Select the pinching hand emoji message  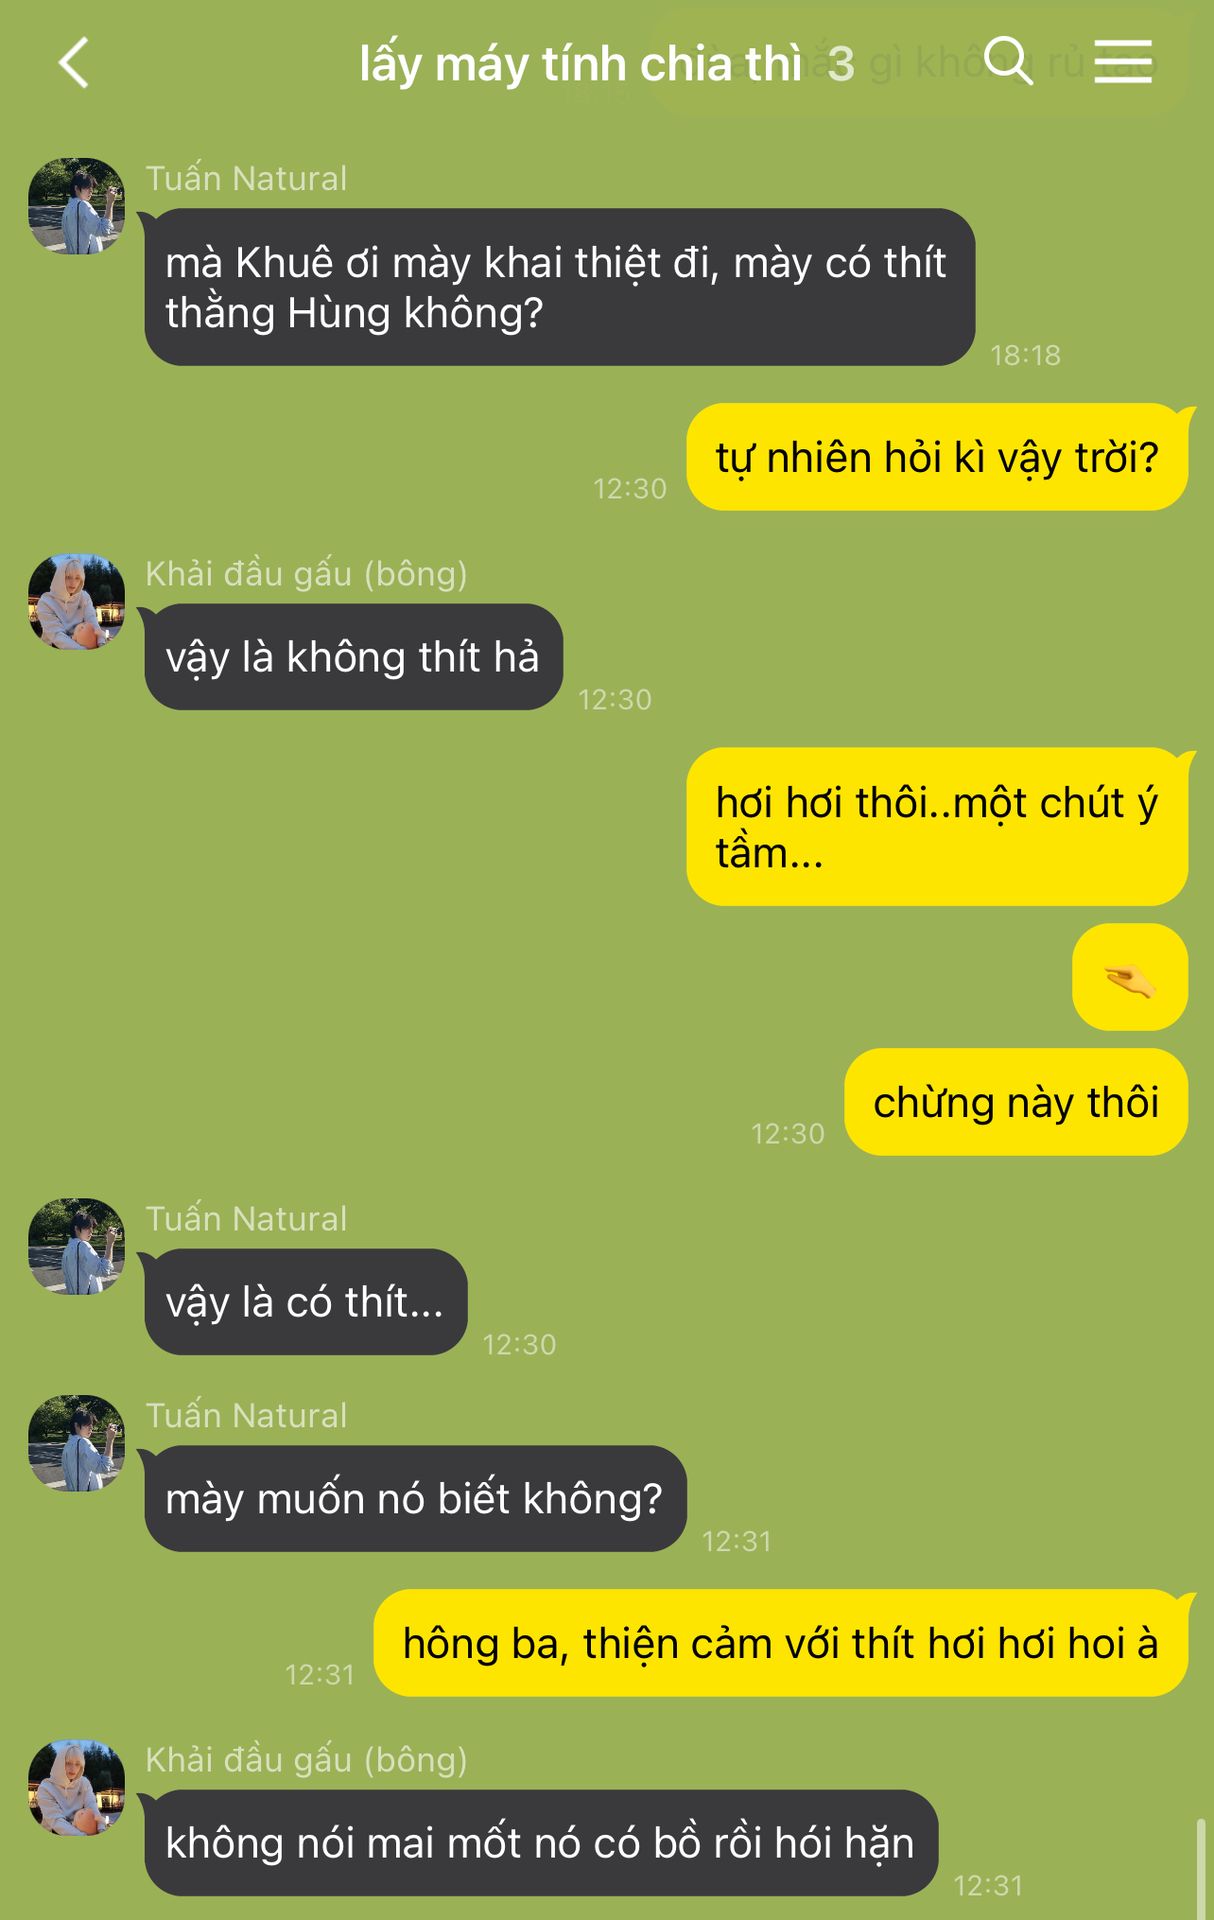1130,978
